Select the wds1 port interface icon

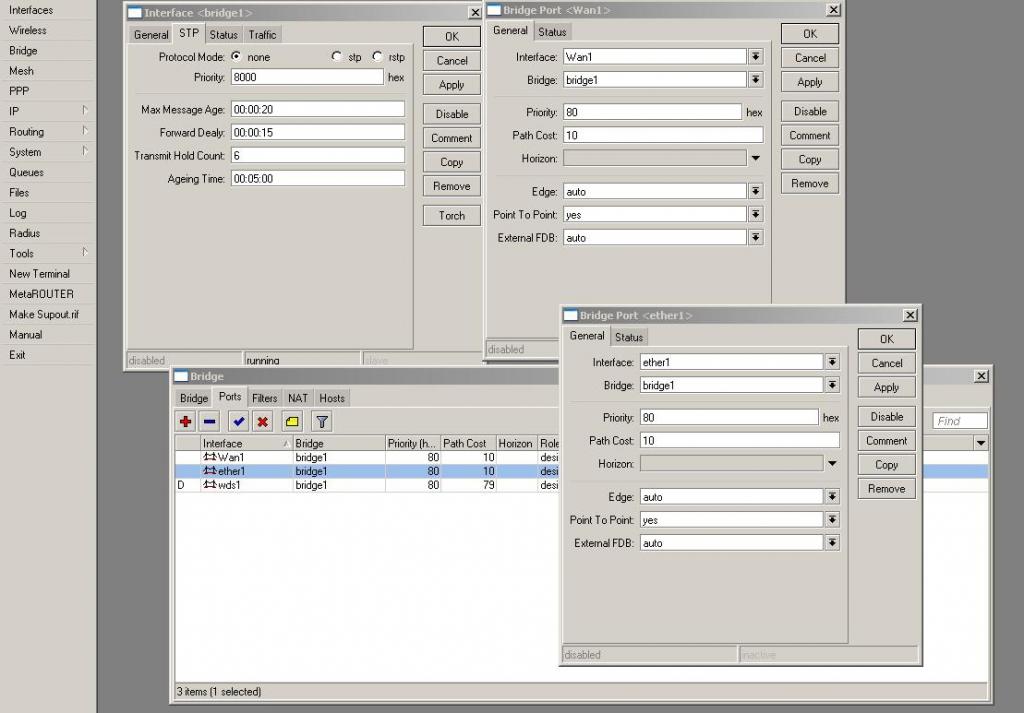pos(210,485)
